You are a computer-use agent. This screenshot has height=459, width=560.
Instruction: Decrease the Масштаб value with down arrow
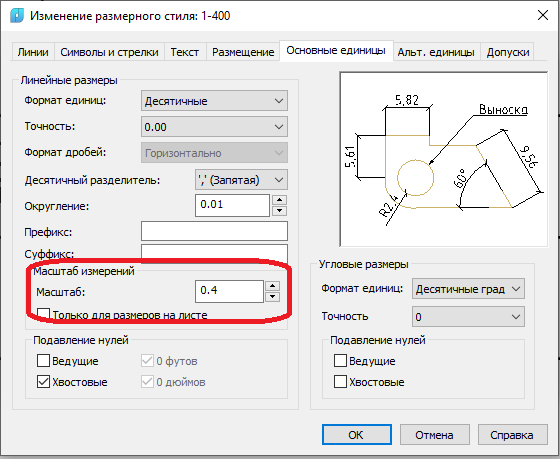tap(272, 296)
